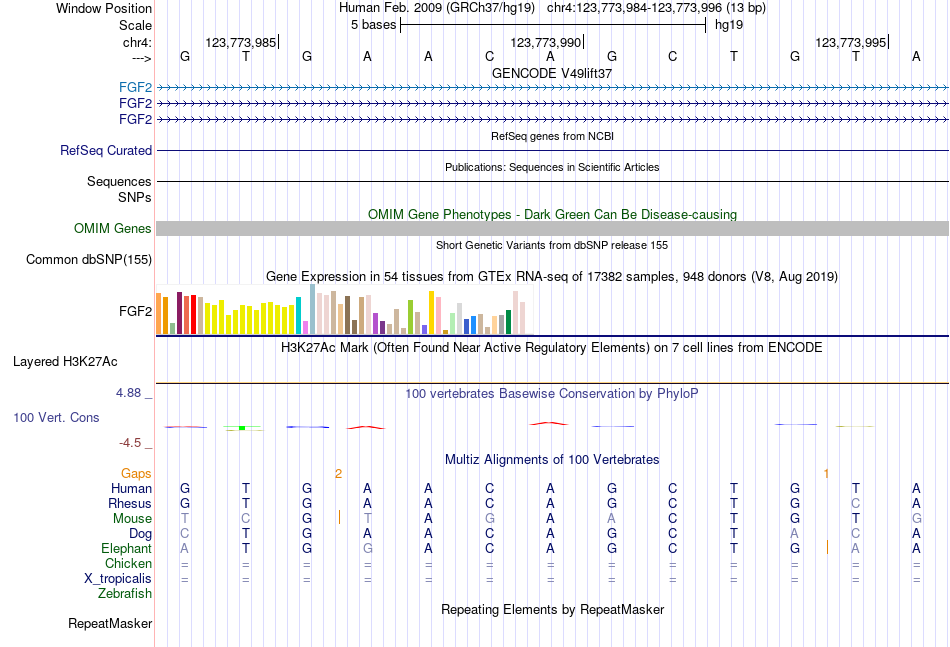Click the -4.5 PhyloP lower scale value
Screen dimensions: 950x647
pyautogui.click(x=130, y=443)
